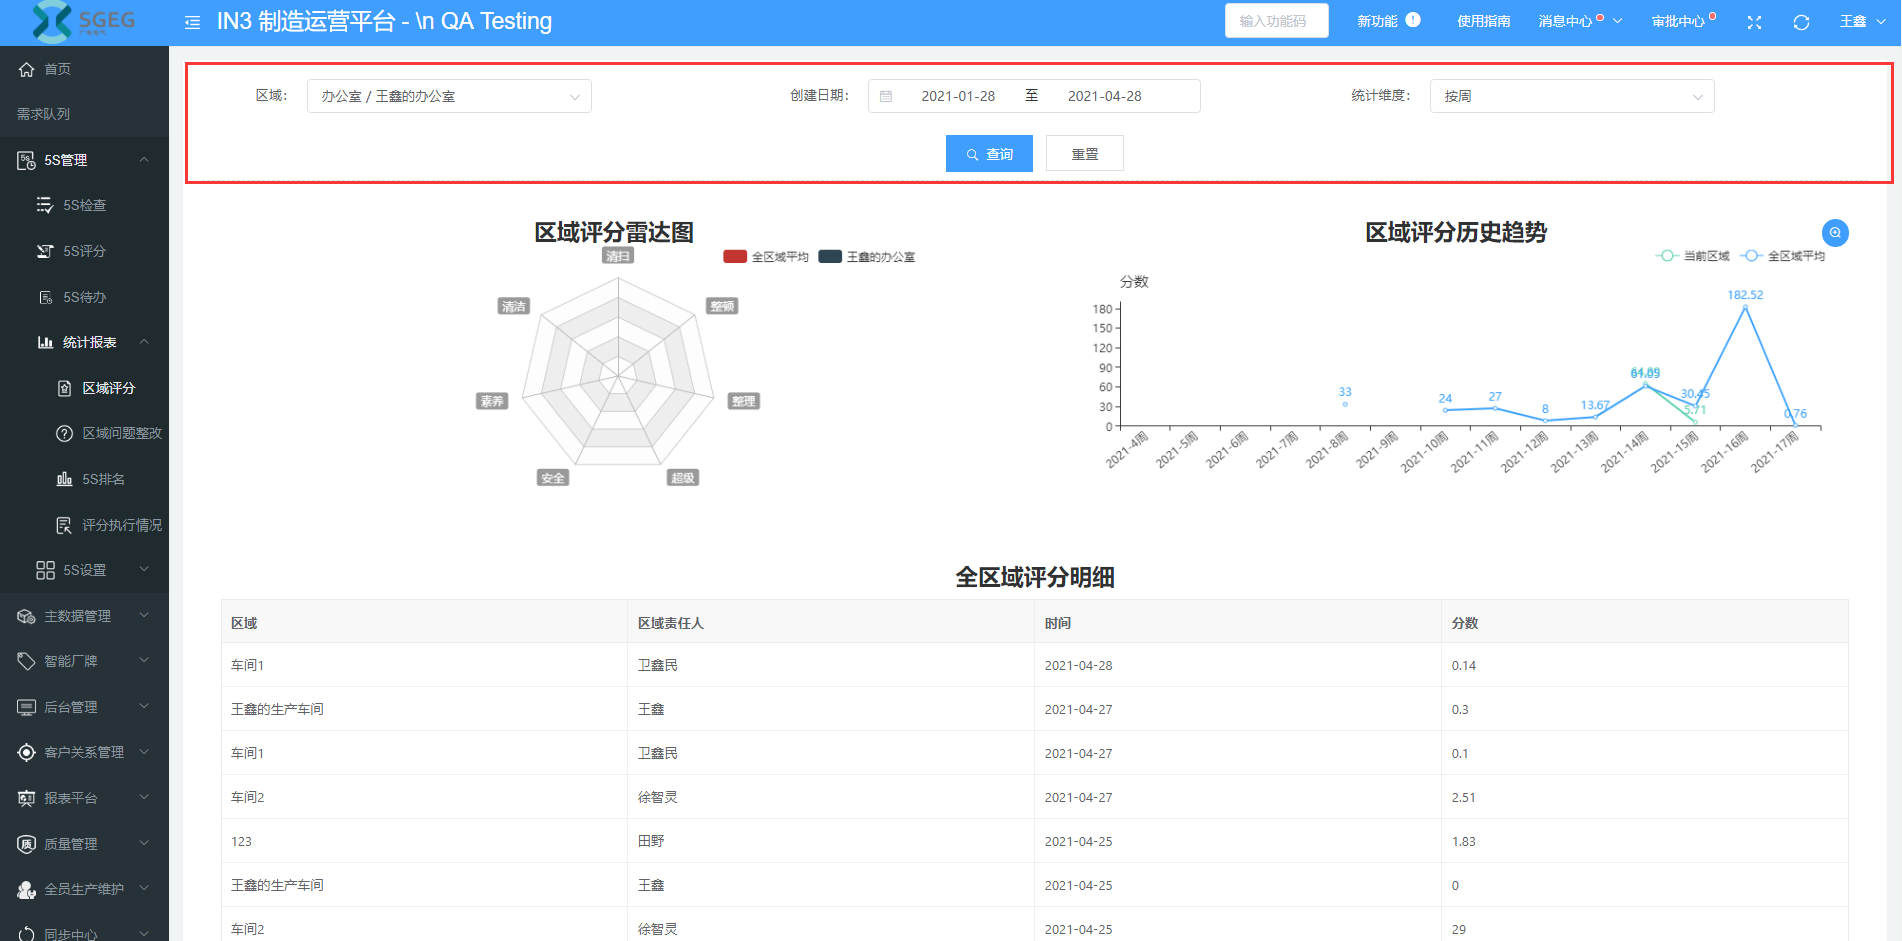Click the 首页 home icon in sidebar
Viewport: 1902px width, 941px height.
tap(27, 69)
